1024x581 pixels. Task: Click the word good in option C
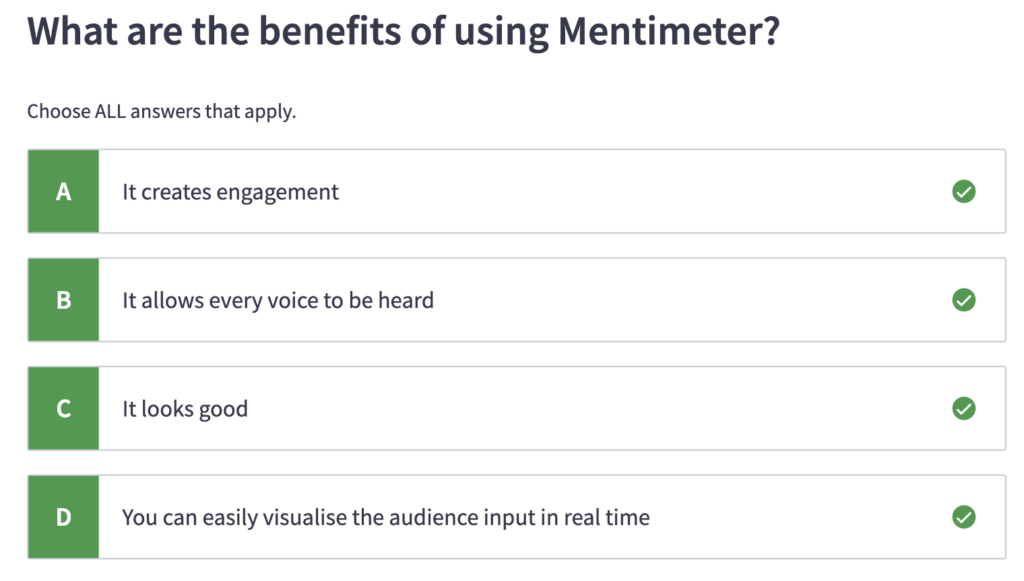tap(223, 410)
